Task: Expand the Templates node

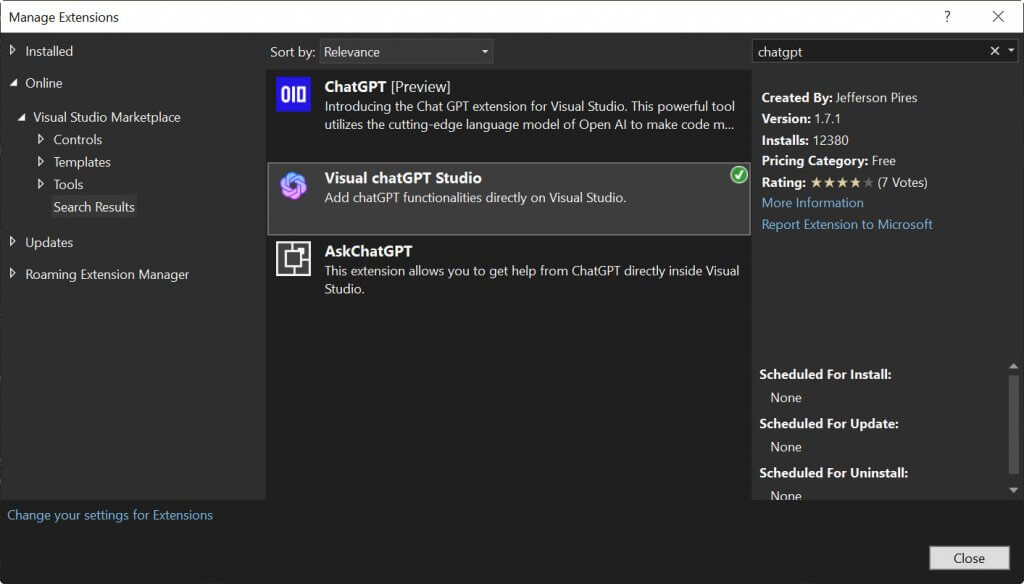Action: coord(40,161)
